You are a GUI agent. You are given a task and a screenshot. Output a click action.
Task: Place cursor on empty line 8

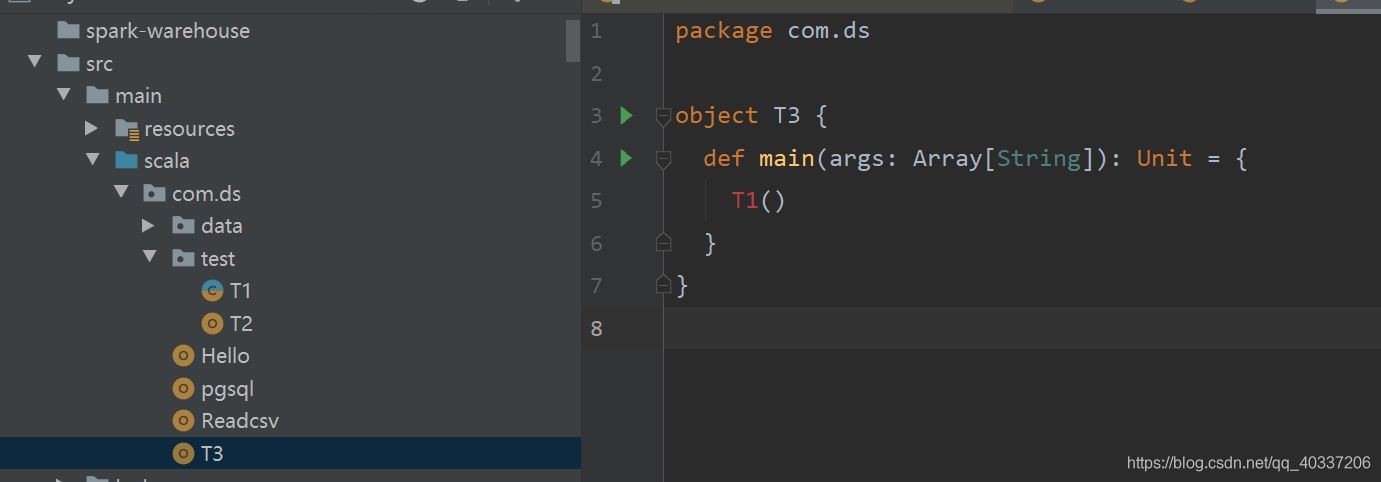pos(1022,328)
